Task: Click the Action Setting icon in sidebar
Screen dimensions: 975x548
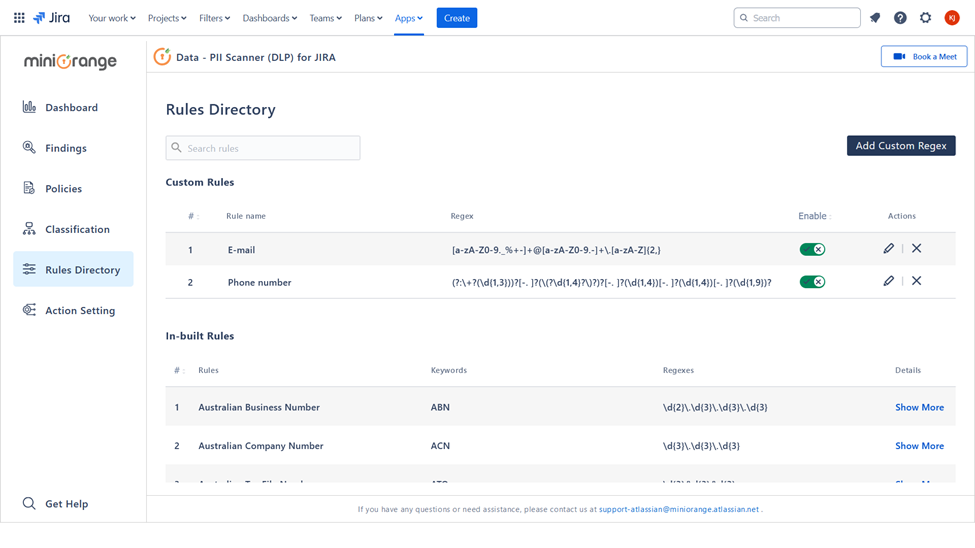Action: pyautogui.click(x=29, y=310)
